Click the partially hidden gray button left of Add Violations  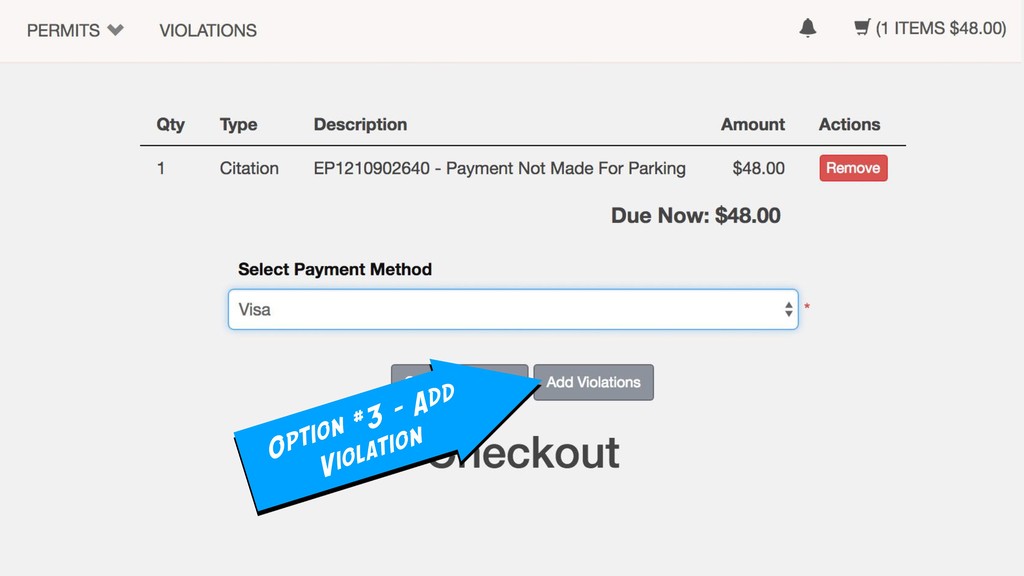tap(410, 372)
